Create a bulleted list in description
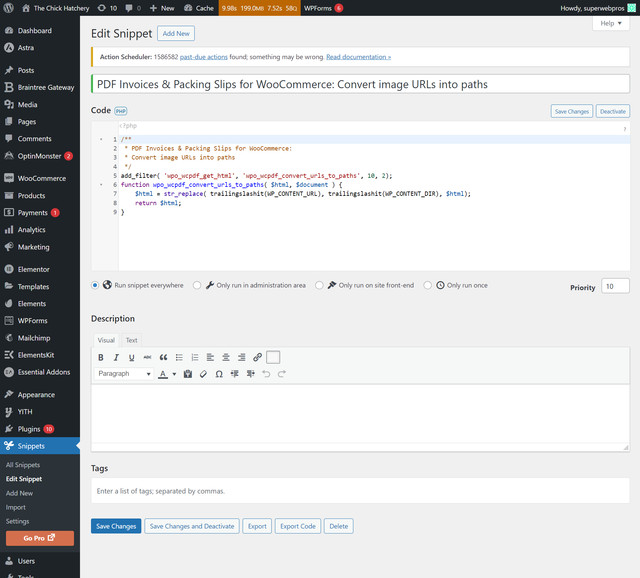This screenshot has width=640, height=578. [179, 358]
